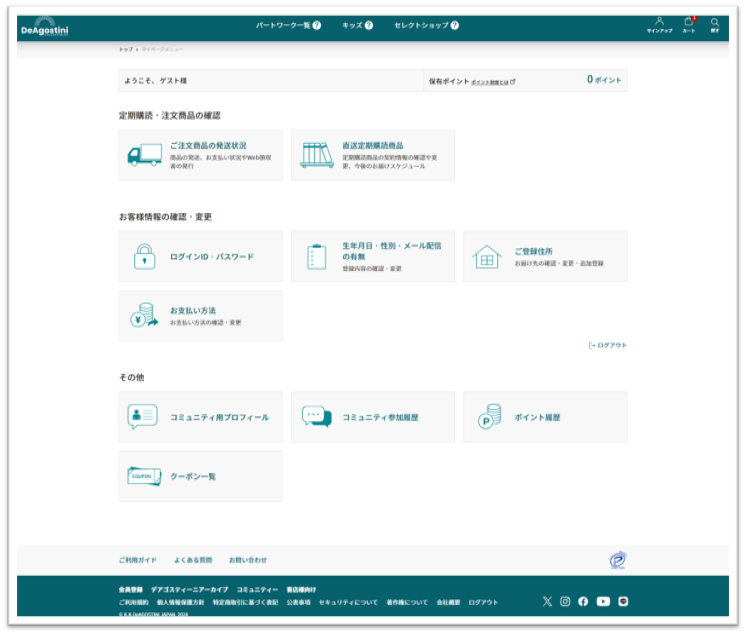This screenshot has height=635, width=746.
Task: Click the search magnifier icon
Action: (x=715, y=25)
